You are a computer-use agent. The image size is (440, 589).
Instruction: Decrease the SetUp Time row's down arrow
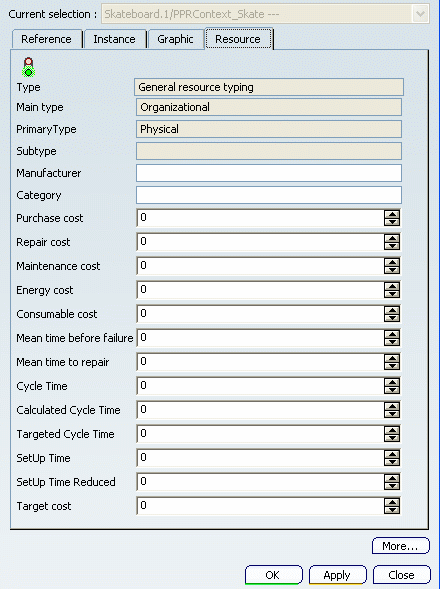(x=392, y=462)
